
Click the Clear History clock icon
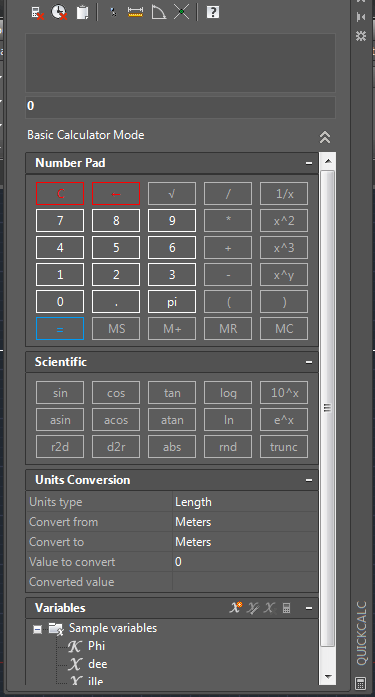(x=59, y=12)
